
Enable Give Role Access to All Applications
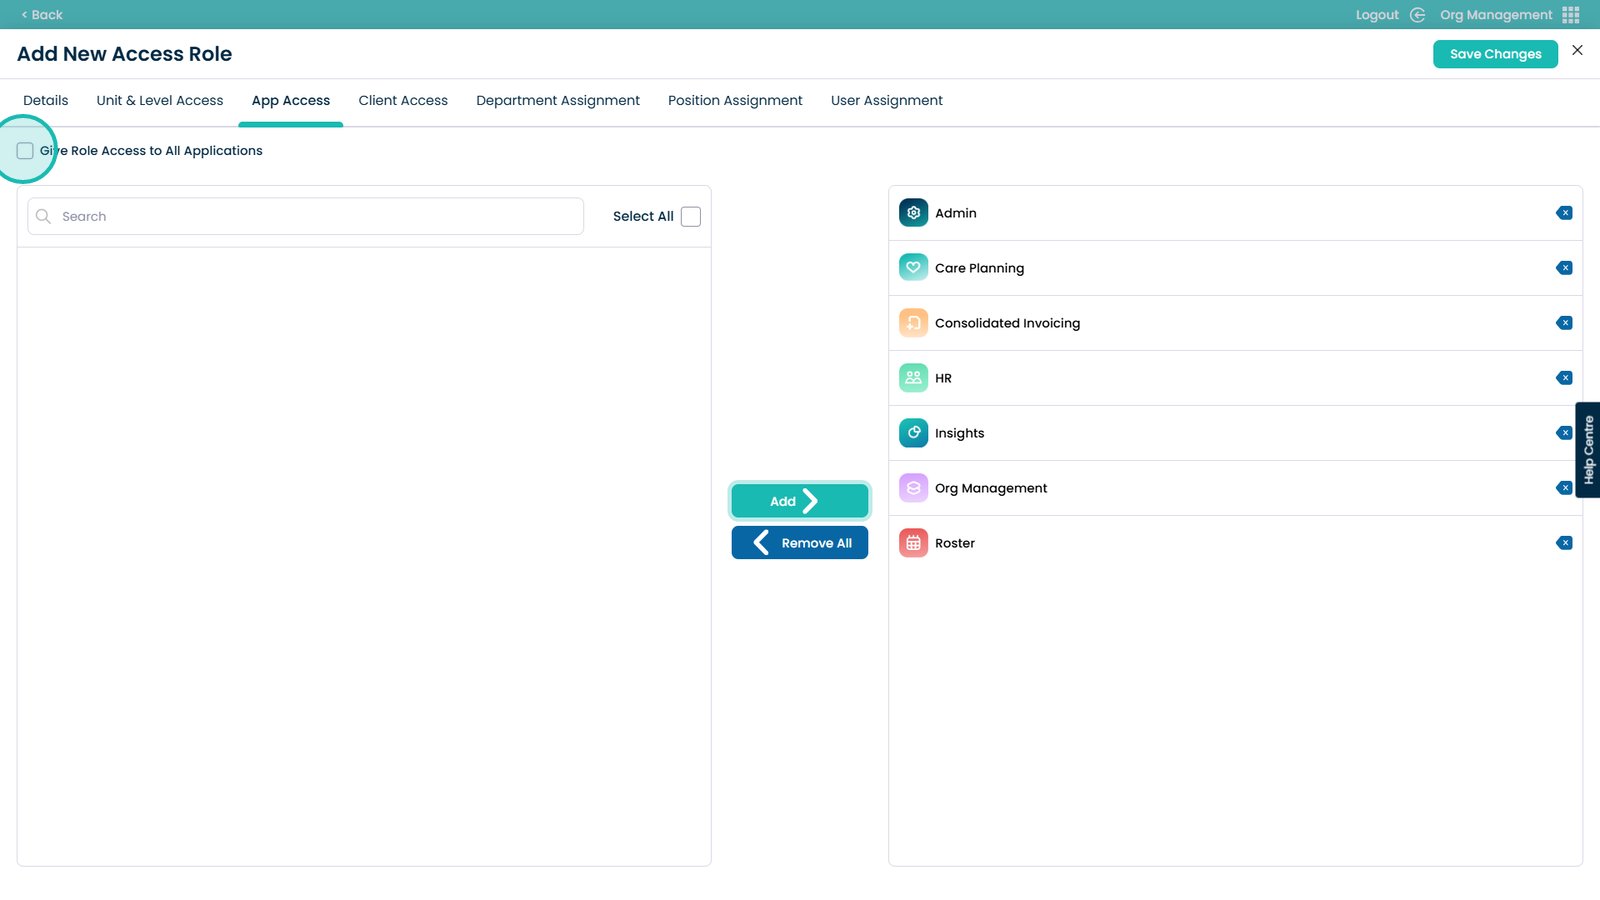(25, 151)
